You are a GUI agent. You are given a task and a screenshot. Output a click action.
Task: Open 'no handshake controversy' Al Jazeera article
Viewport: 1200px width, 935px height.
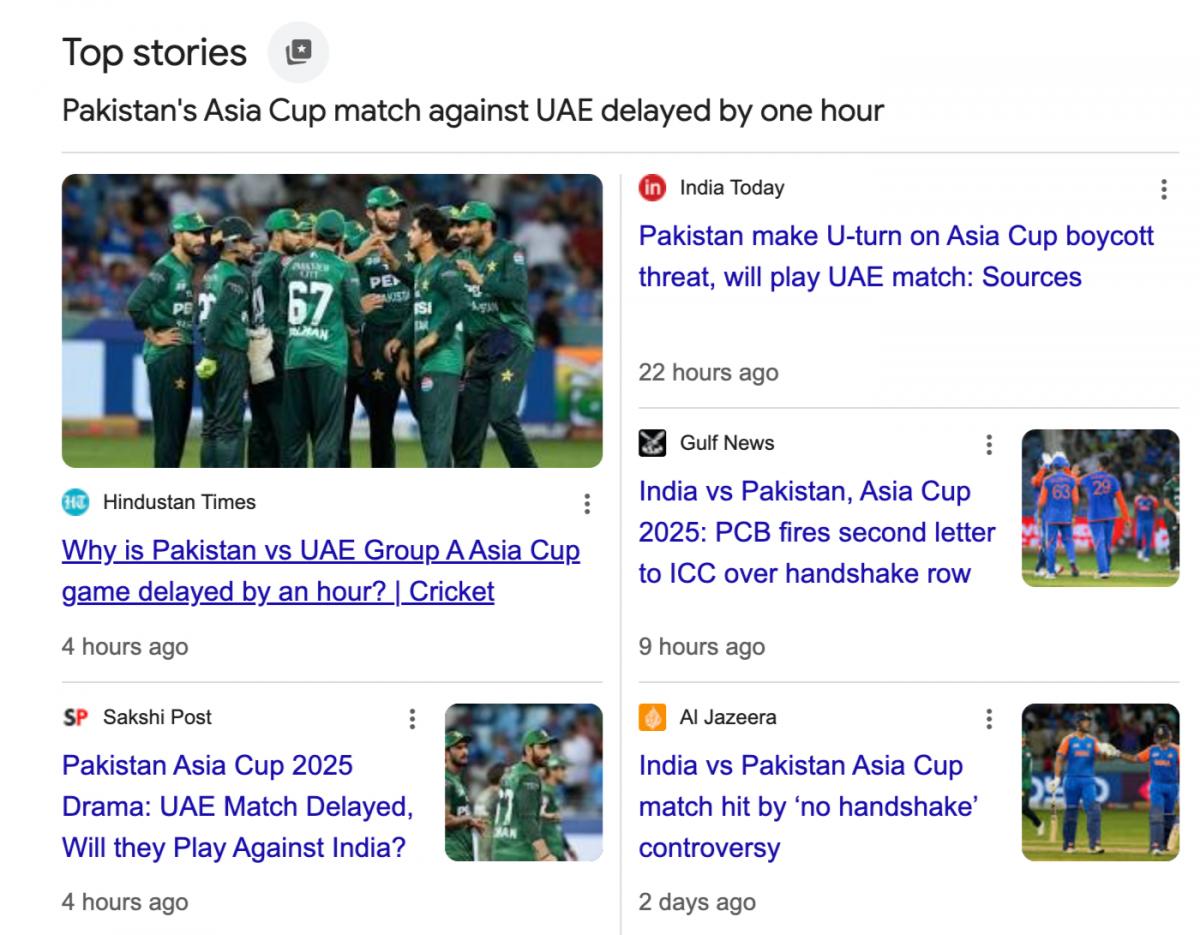coord(808,807)
